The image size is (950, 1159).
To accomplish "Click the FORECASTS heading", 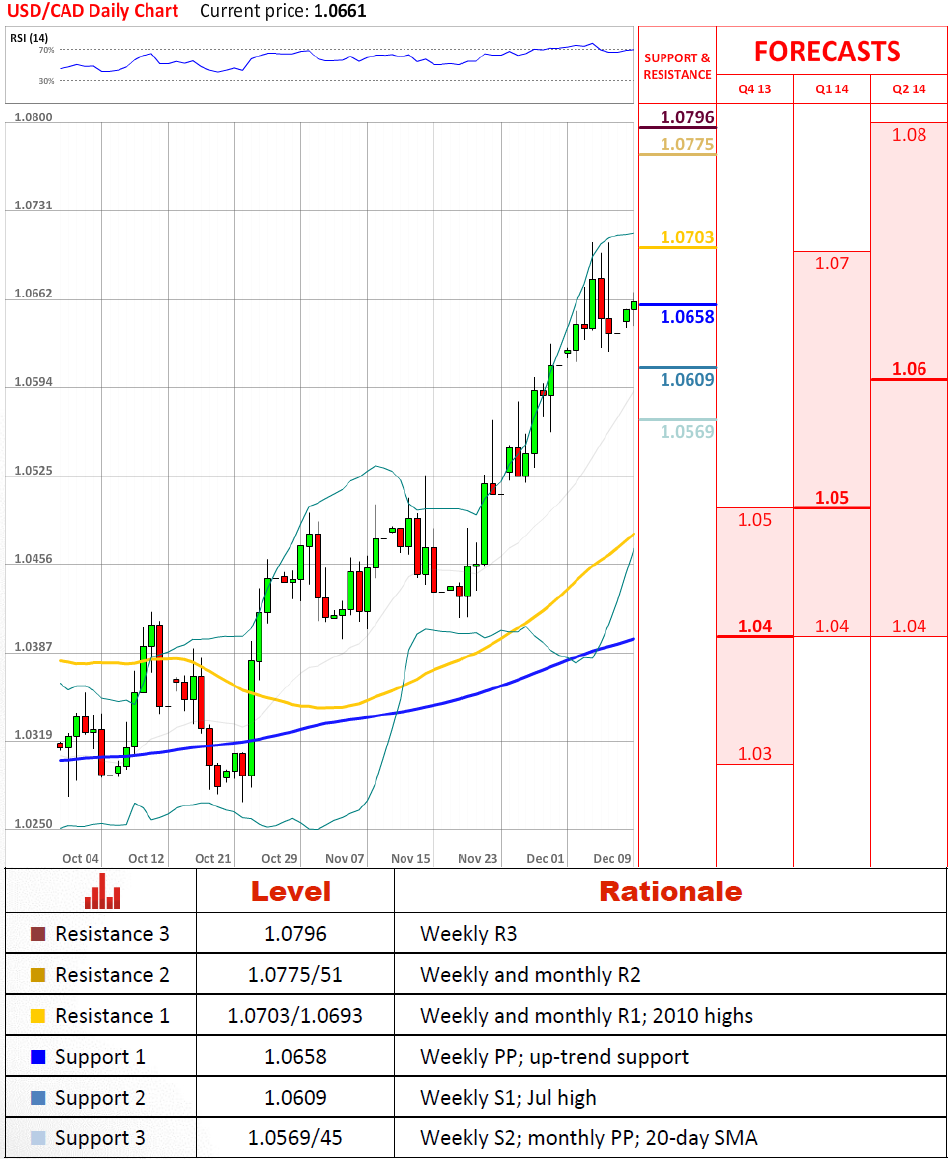I will click(x=827, y=52).
